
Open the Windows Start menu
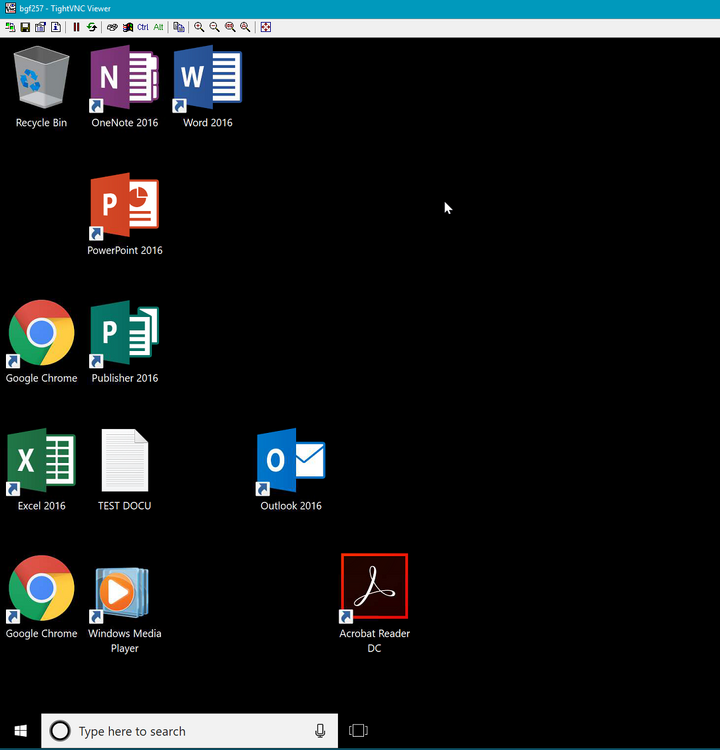click(x=21, y=731)
